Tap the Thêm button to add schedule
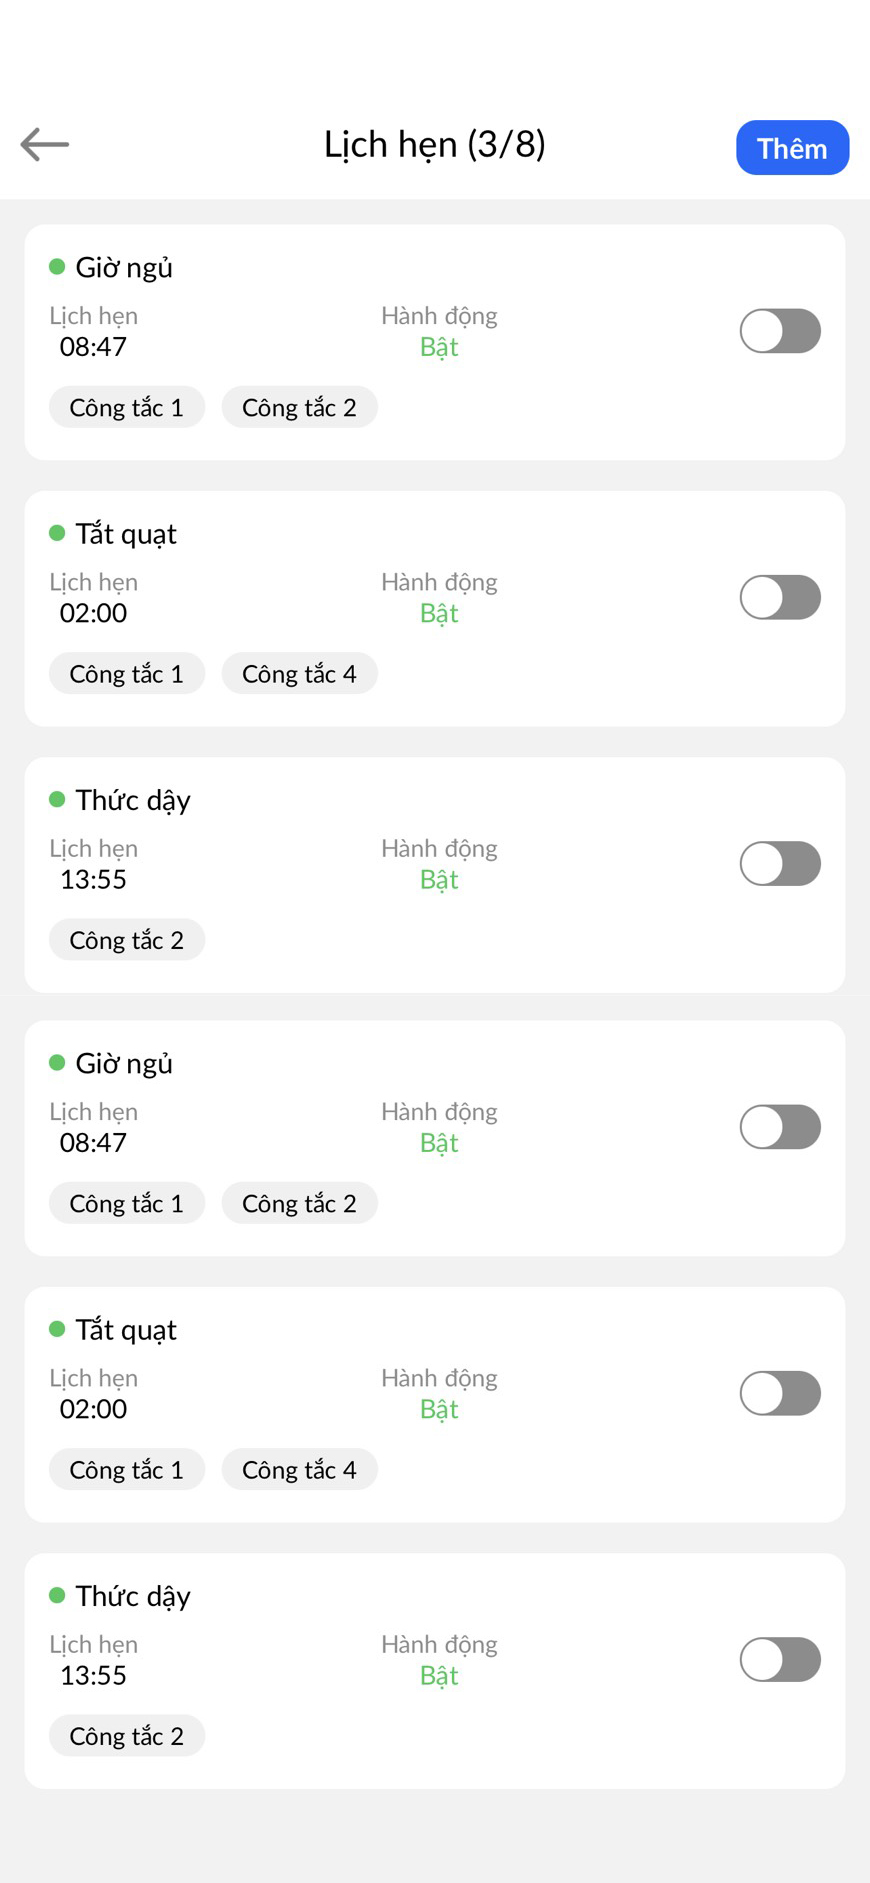 pyautogui.click(x=792, y=148)
